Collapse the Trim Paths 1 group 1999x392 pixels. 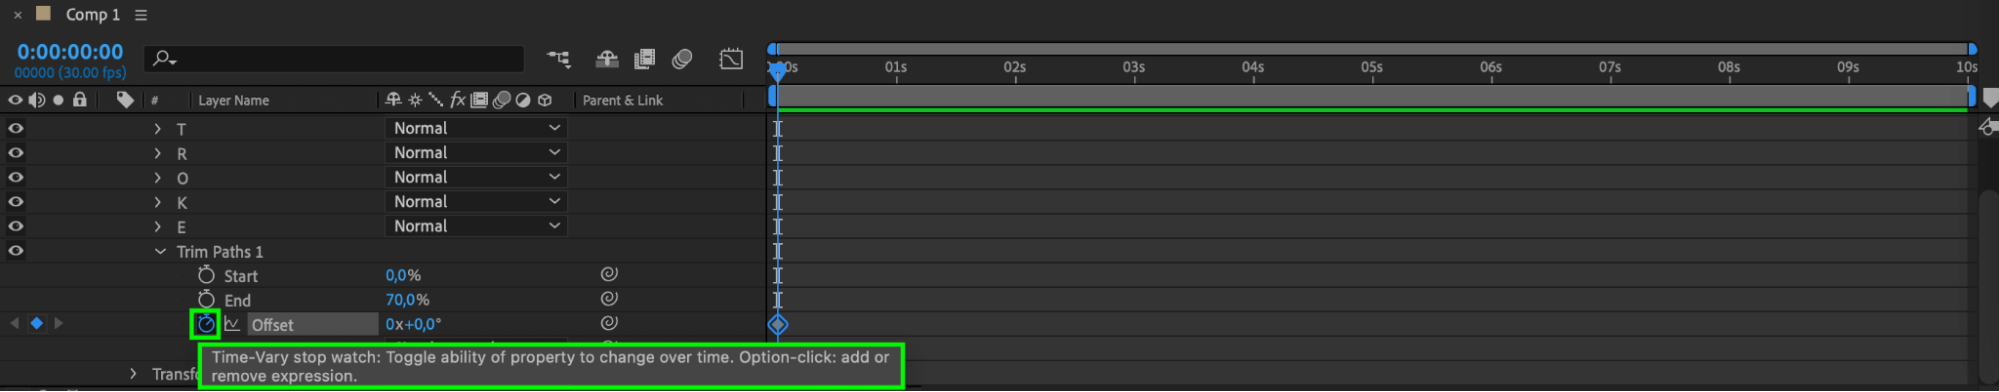tap(160, 252)
